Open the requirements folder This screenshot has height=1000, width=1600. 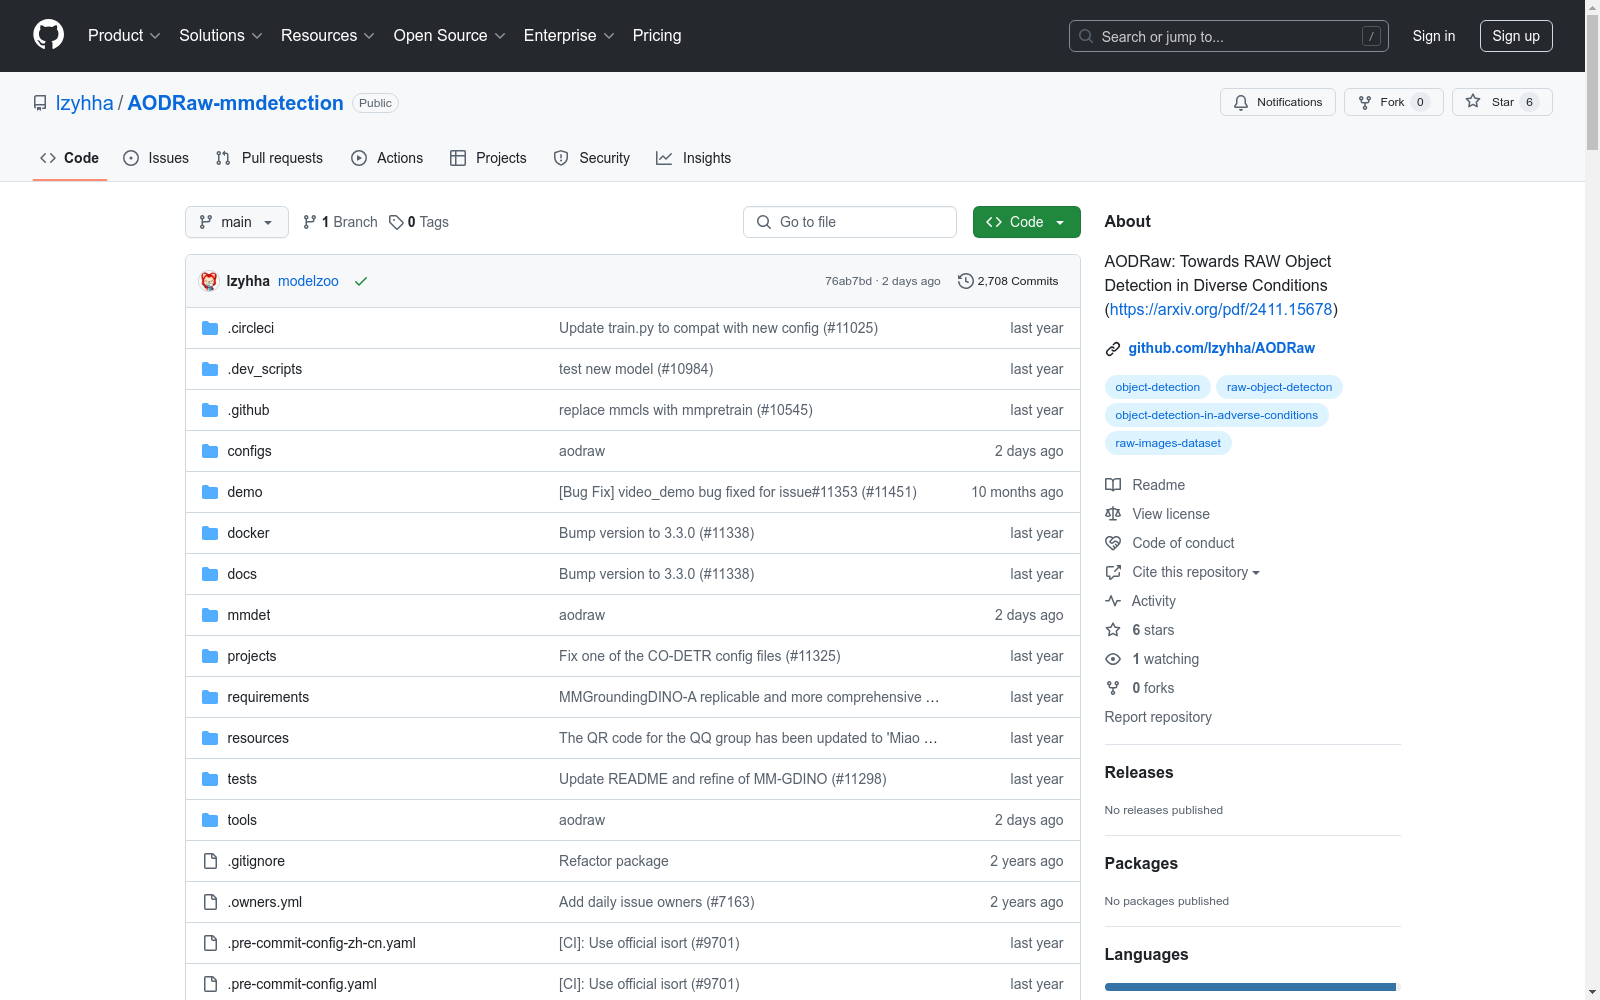pos(268,697)
